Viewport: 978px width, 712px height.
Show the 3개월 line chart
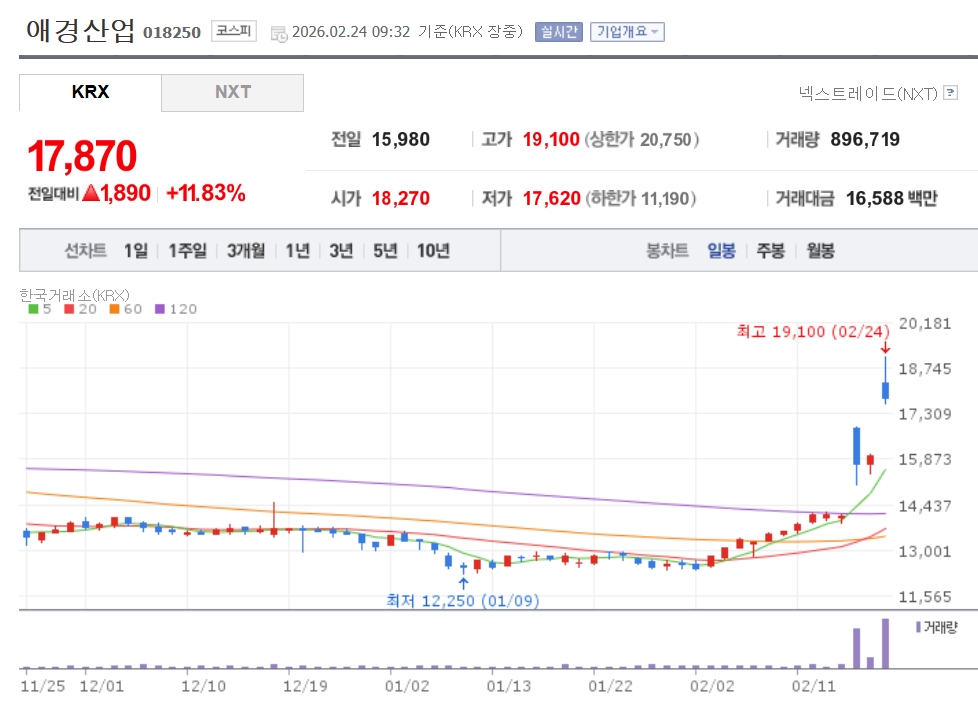(245, 250)
